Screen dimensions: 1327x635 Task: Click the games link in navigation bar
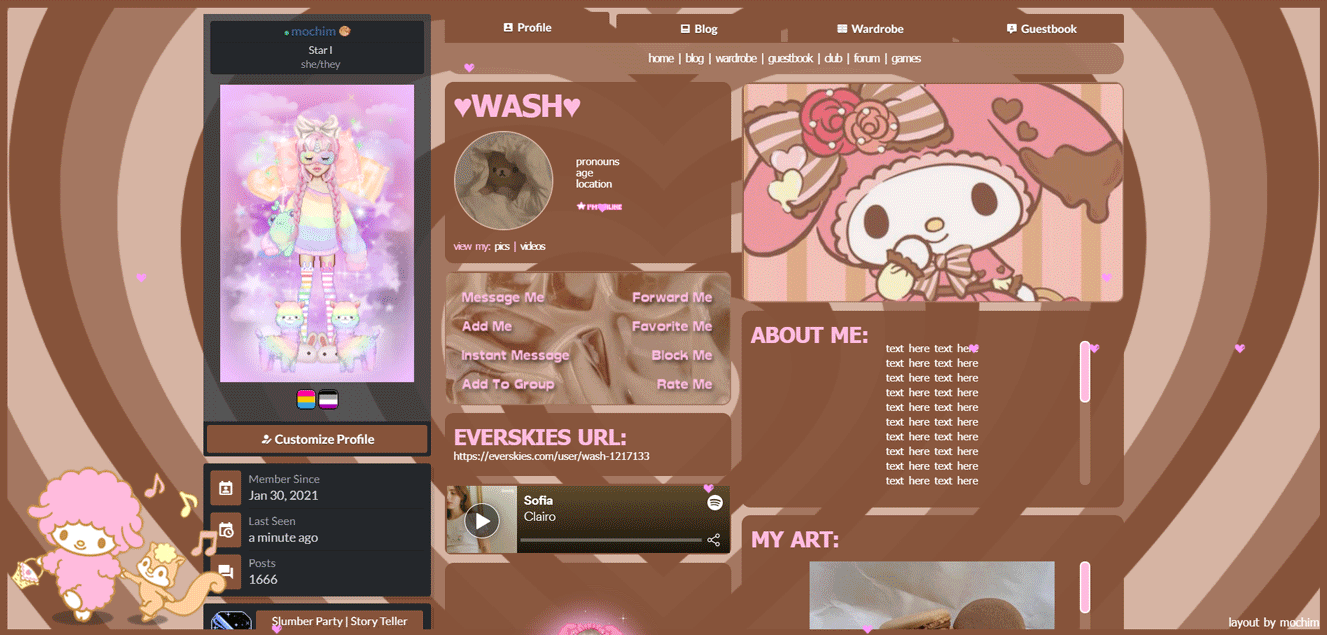click(x=906, y=58)
